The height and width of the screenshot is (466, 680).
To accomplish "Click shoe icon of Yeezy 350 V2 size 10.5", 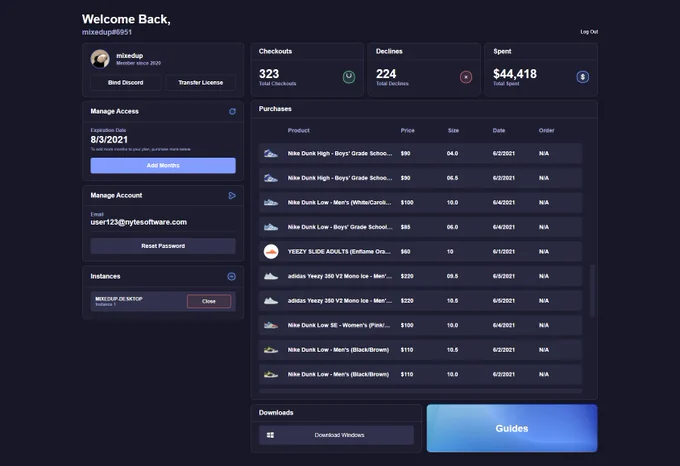I will click(x=271, y=300).
